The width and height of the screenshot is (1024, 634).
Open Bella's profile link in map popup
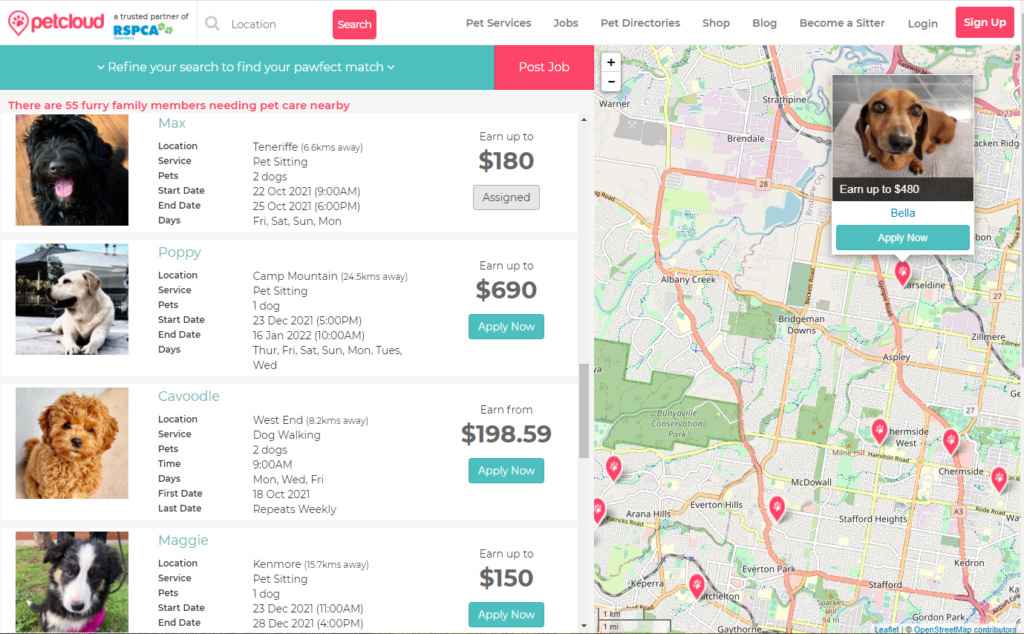[902, 213]
